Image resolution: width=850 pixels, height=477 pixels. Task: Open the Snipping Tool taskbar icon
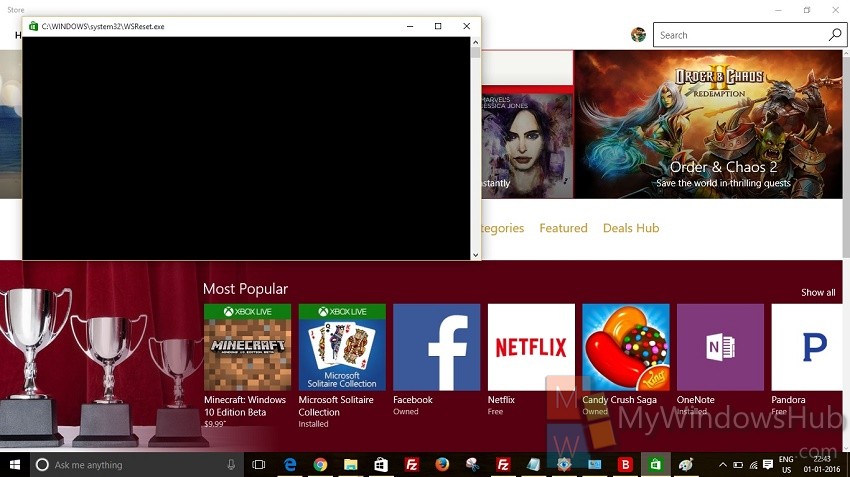(x=472, y=465)
